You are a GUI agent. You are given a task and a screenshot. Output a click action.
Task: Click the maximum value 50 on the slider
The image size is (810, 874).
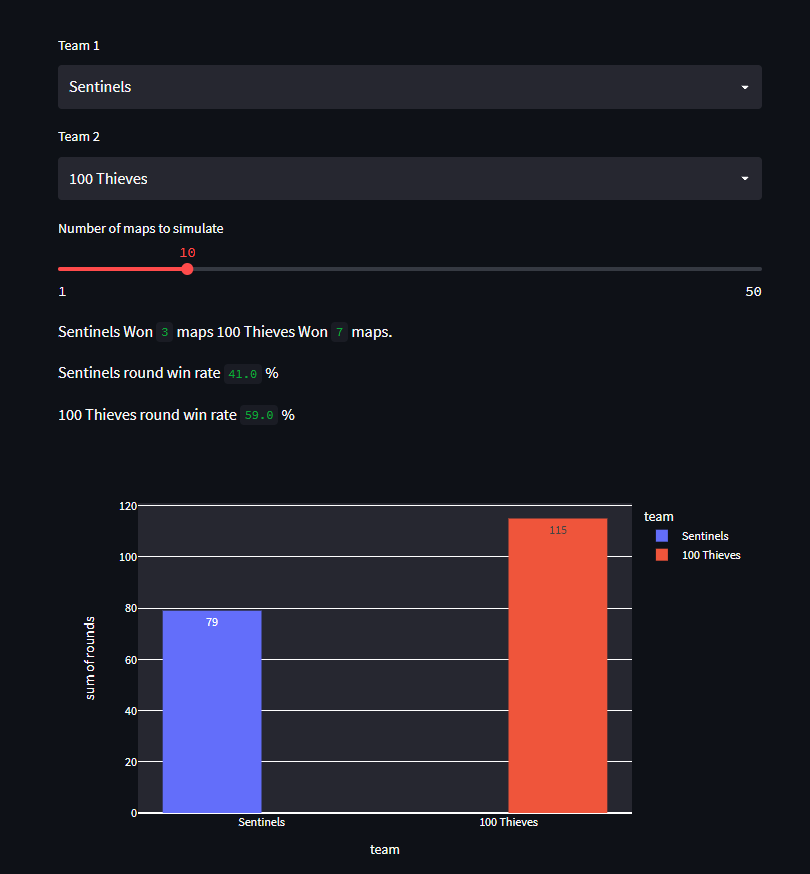click(753, 291)
